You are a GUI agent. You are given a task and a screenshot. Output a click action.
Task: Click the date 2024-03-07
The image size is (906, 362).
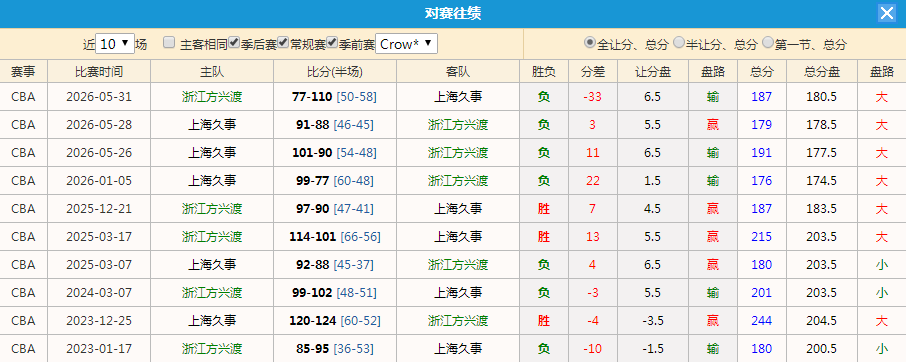(x=99, y=293)
